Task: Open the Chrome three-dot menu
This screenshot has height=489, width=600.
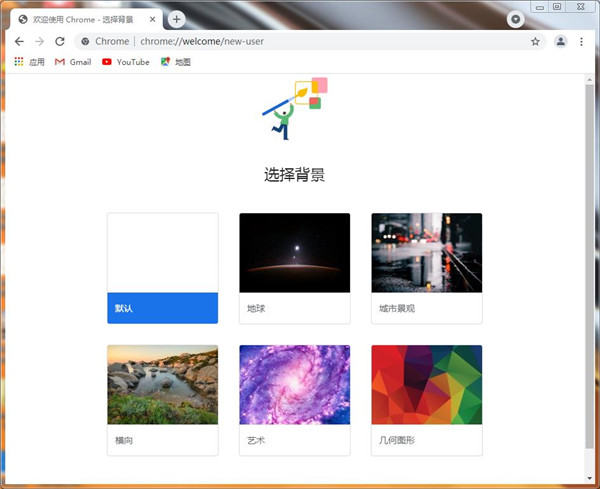Action: pos(581,41)
